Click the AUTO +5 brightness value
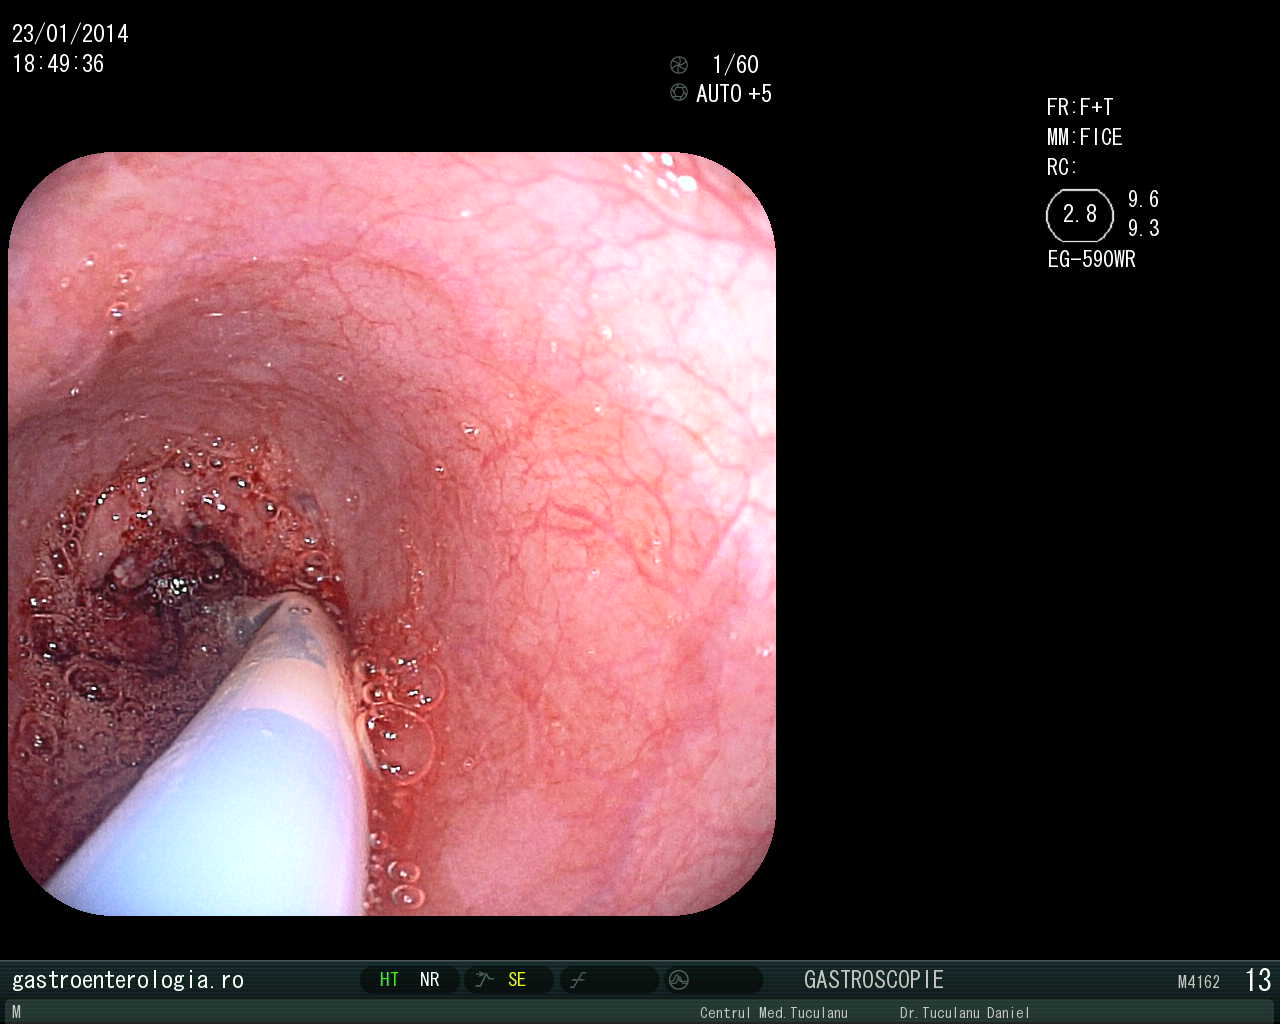Image resolution: width=1280 pixels, height=1024 pixels. pos(734,94)
